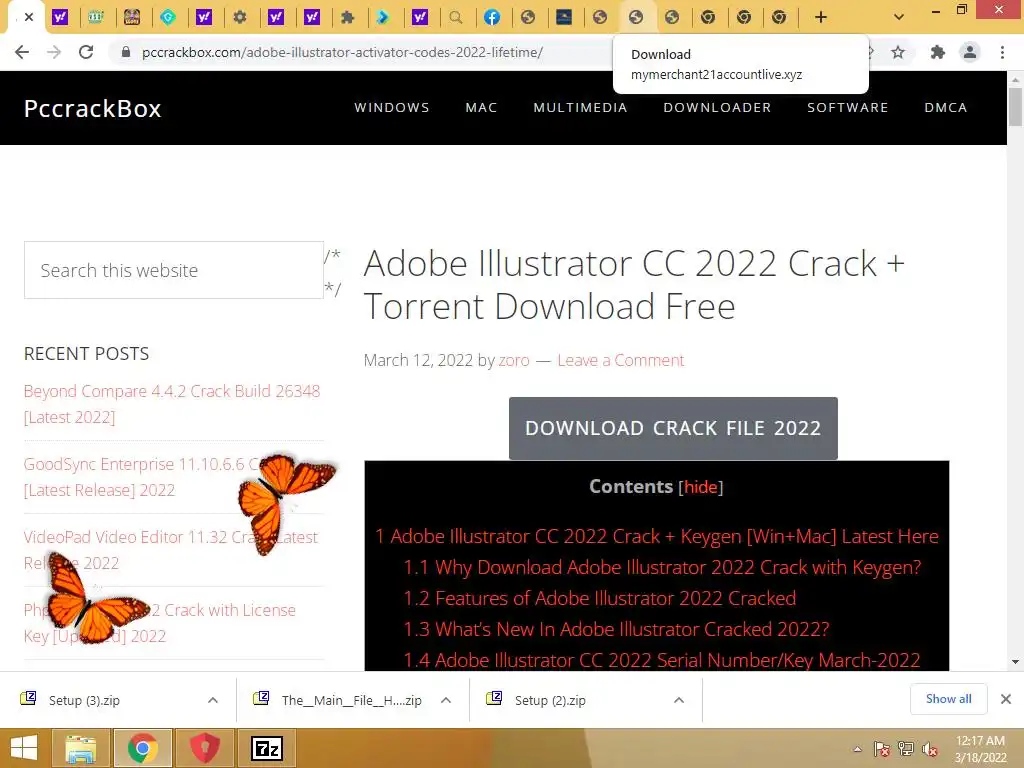Click the Chrome taskbar icon

(143, 748)
